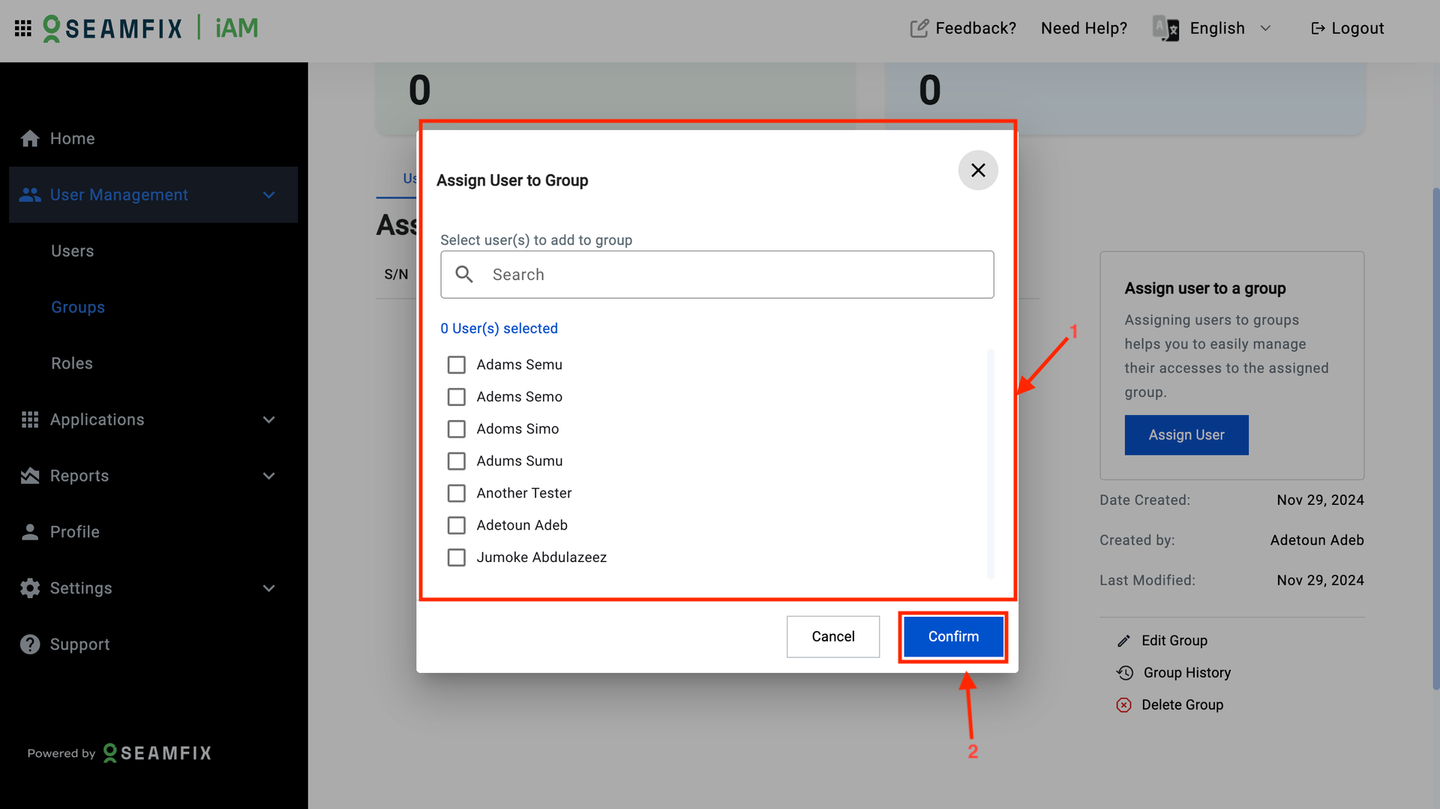
Task: Click the Group History link text
Action: [1187, 673]
